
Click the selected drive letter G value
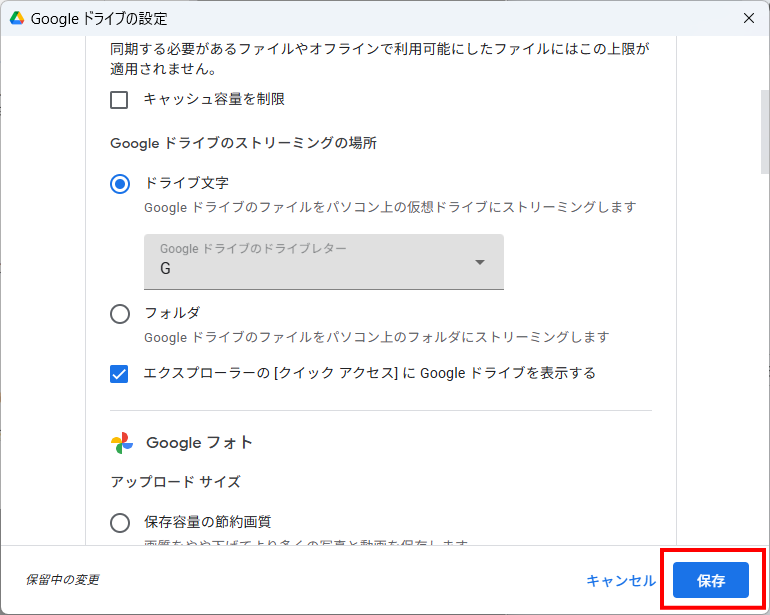point(166,269)
